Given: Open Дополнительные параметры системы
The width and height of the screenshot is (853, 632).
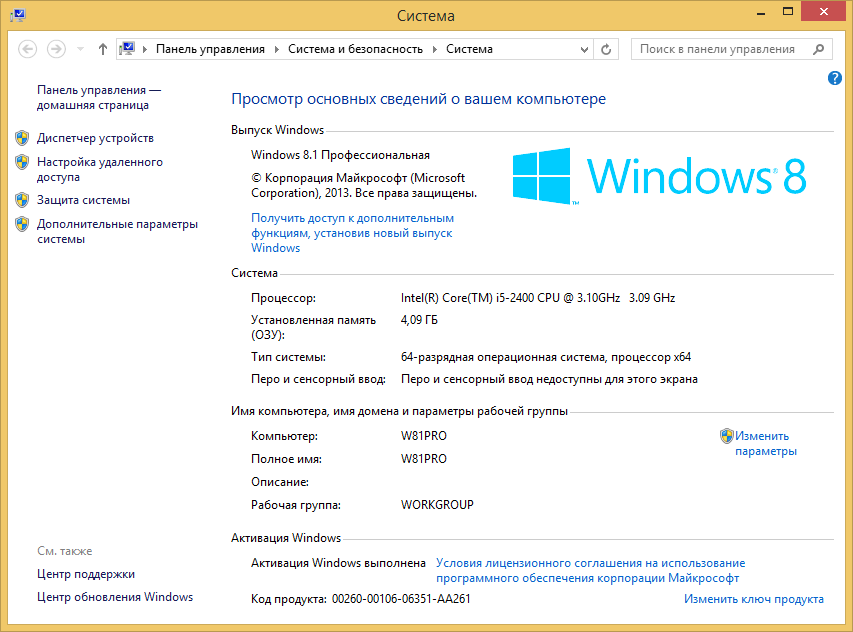Looking at the screenshot, I should click(117, 231).
